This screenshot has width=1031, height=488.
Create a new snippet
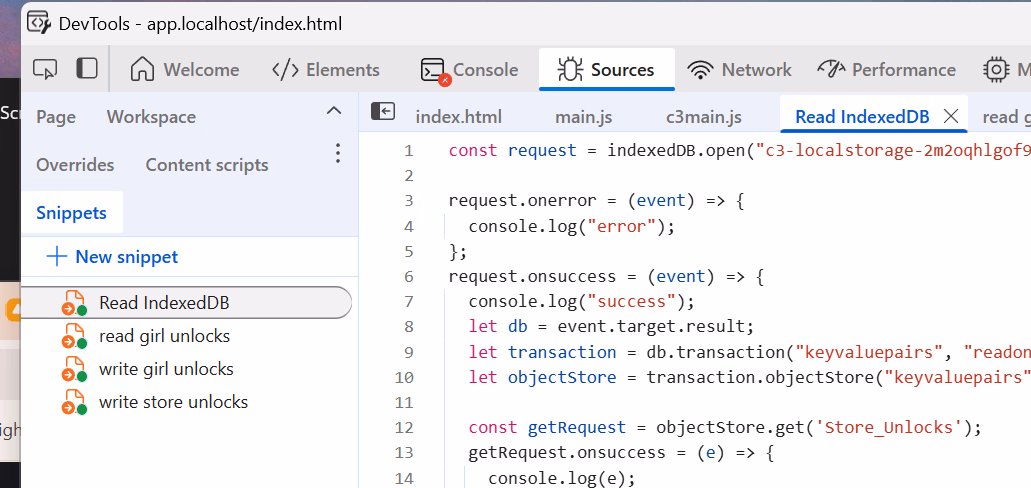point(112,257)
